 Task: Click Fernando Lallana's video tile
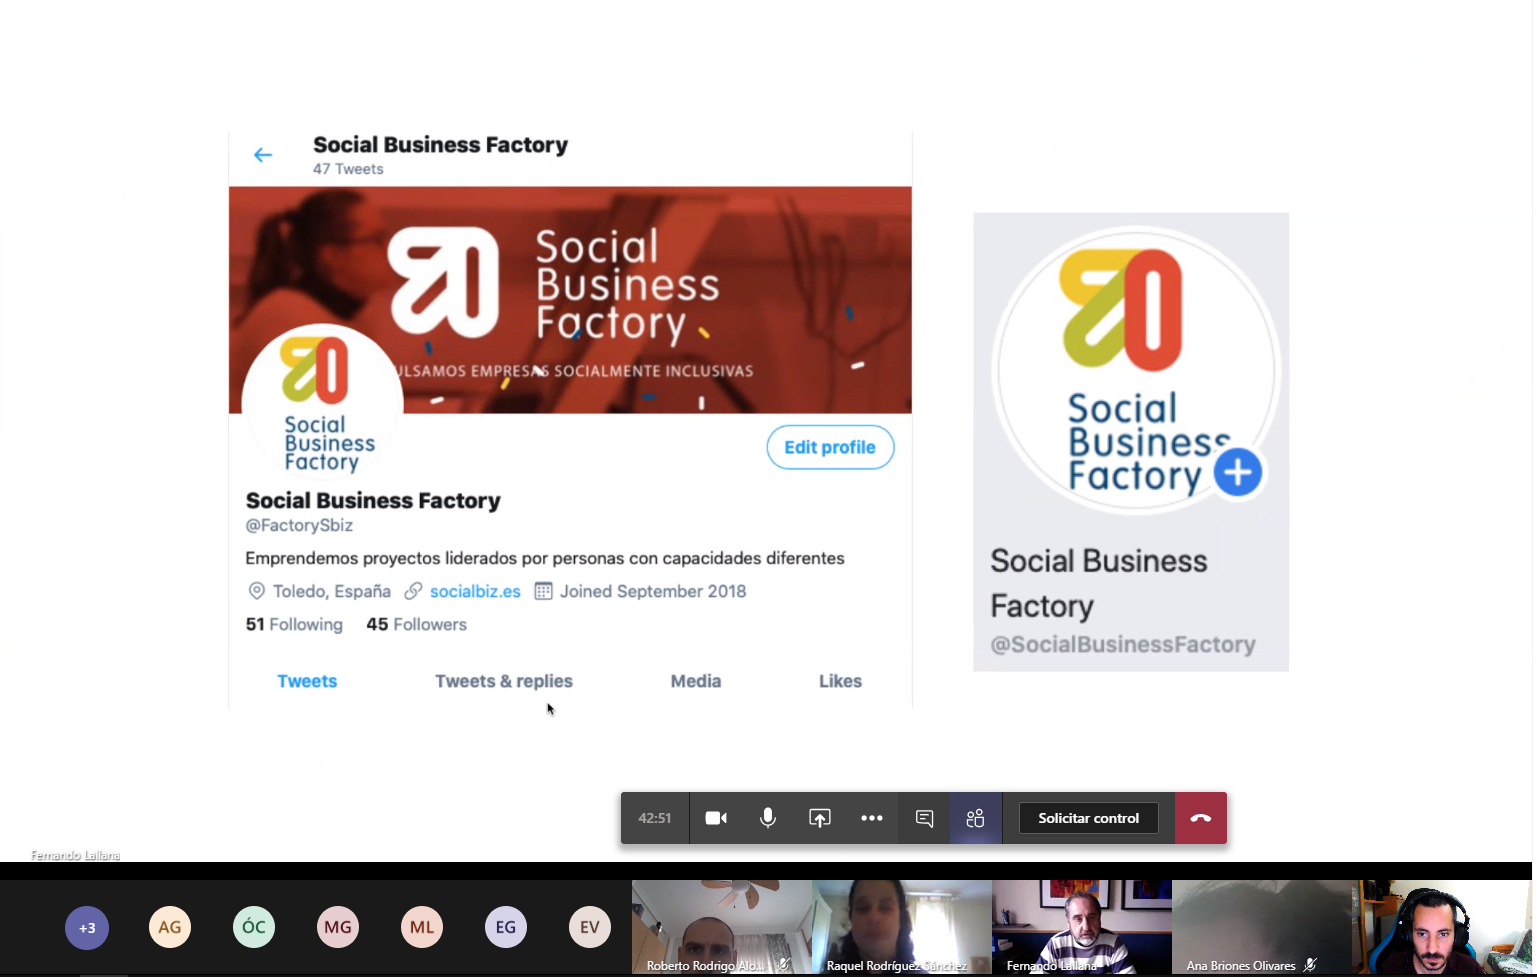click(1082, 927)
